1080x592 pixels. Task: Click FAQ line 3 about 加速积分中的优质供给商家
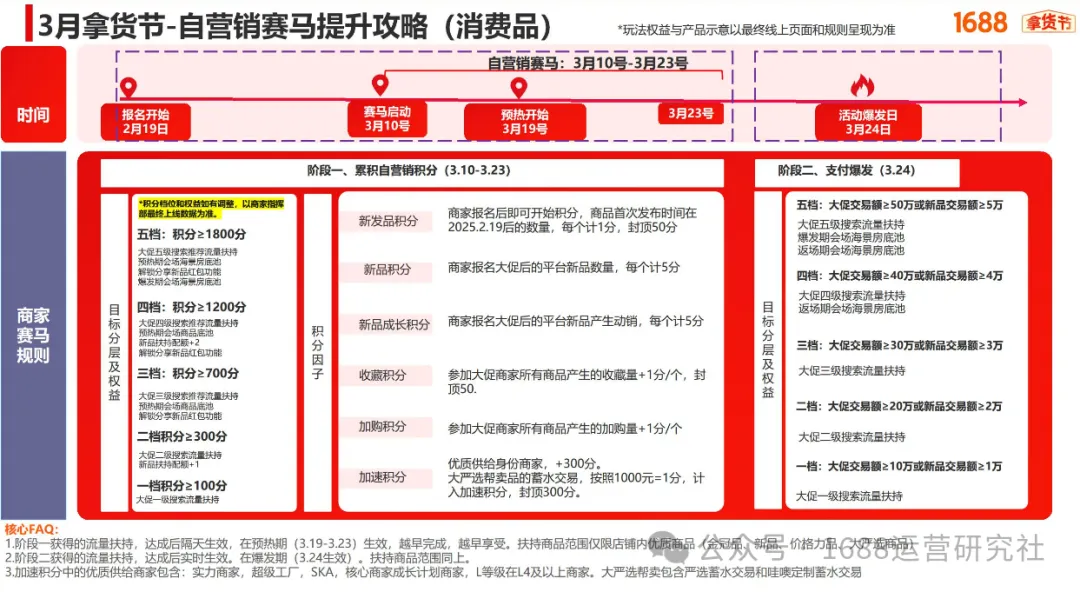coord(433,573)
